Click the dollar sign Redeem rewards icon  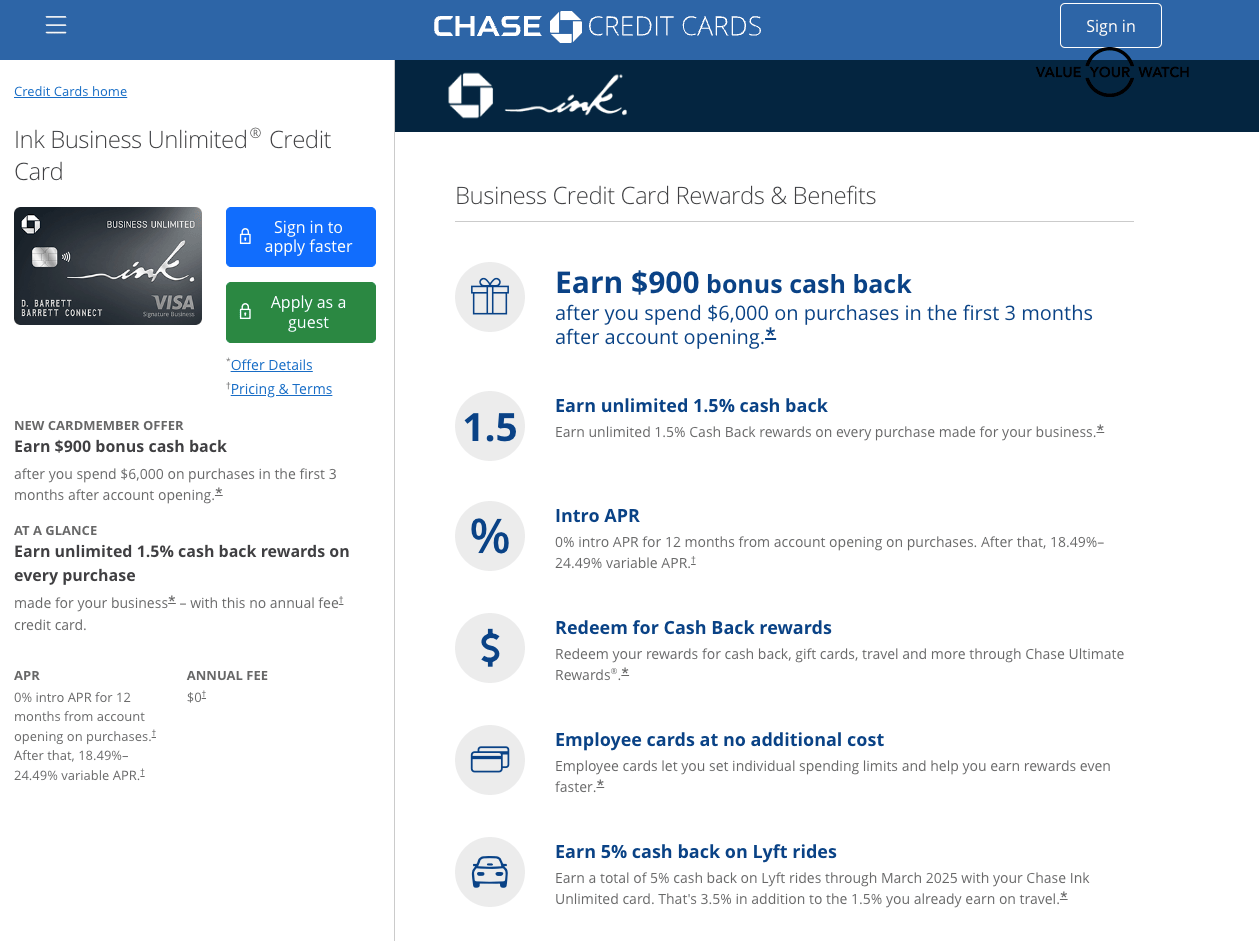click(490, 647)
